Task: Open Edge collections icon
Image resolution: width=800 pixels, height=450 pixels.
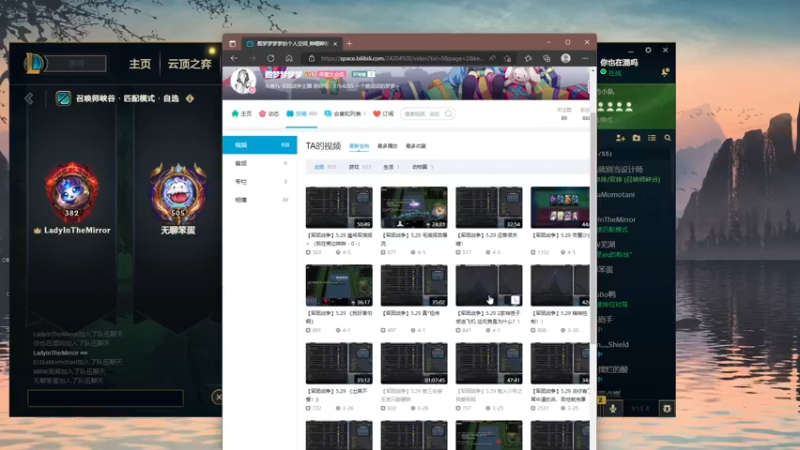Action: [546, 58]
